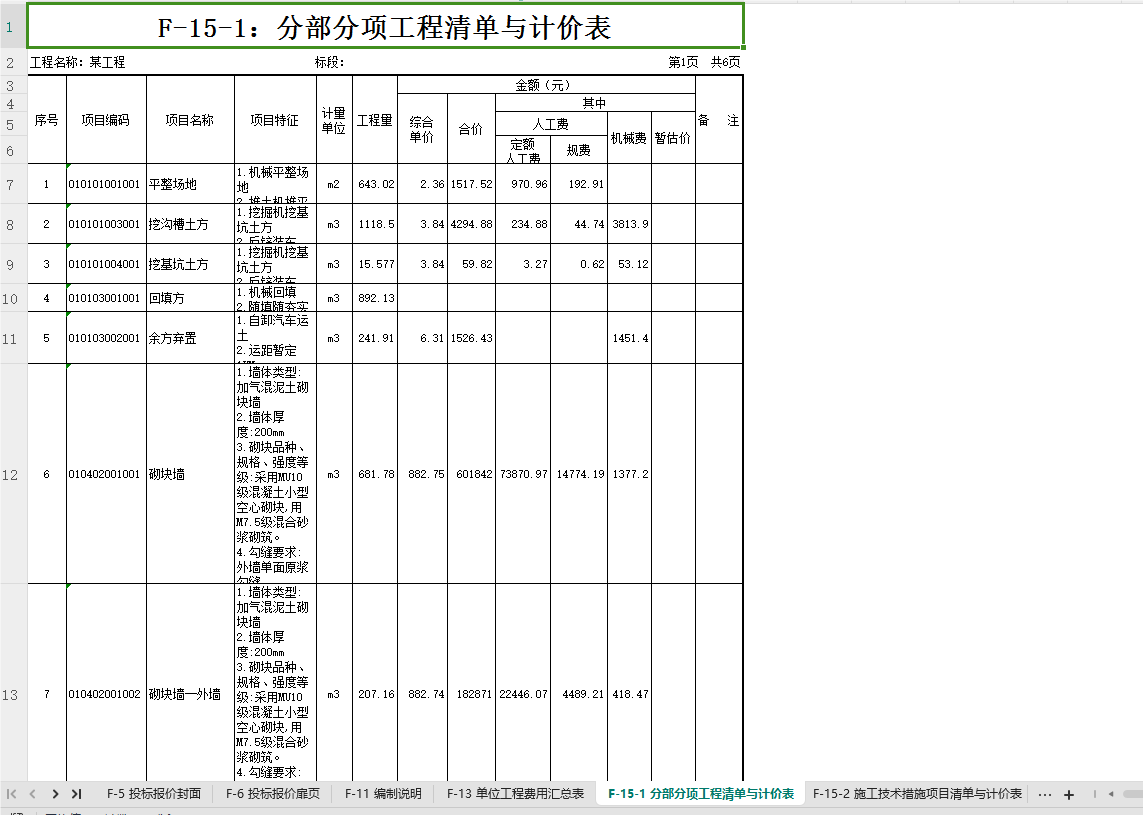Select the 机械费 header cell
1143x815 pixels.
(629, 138)
